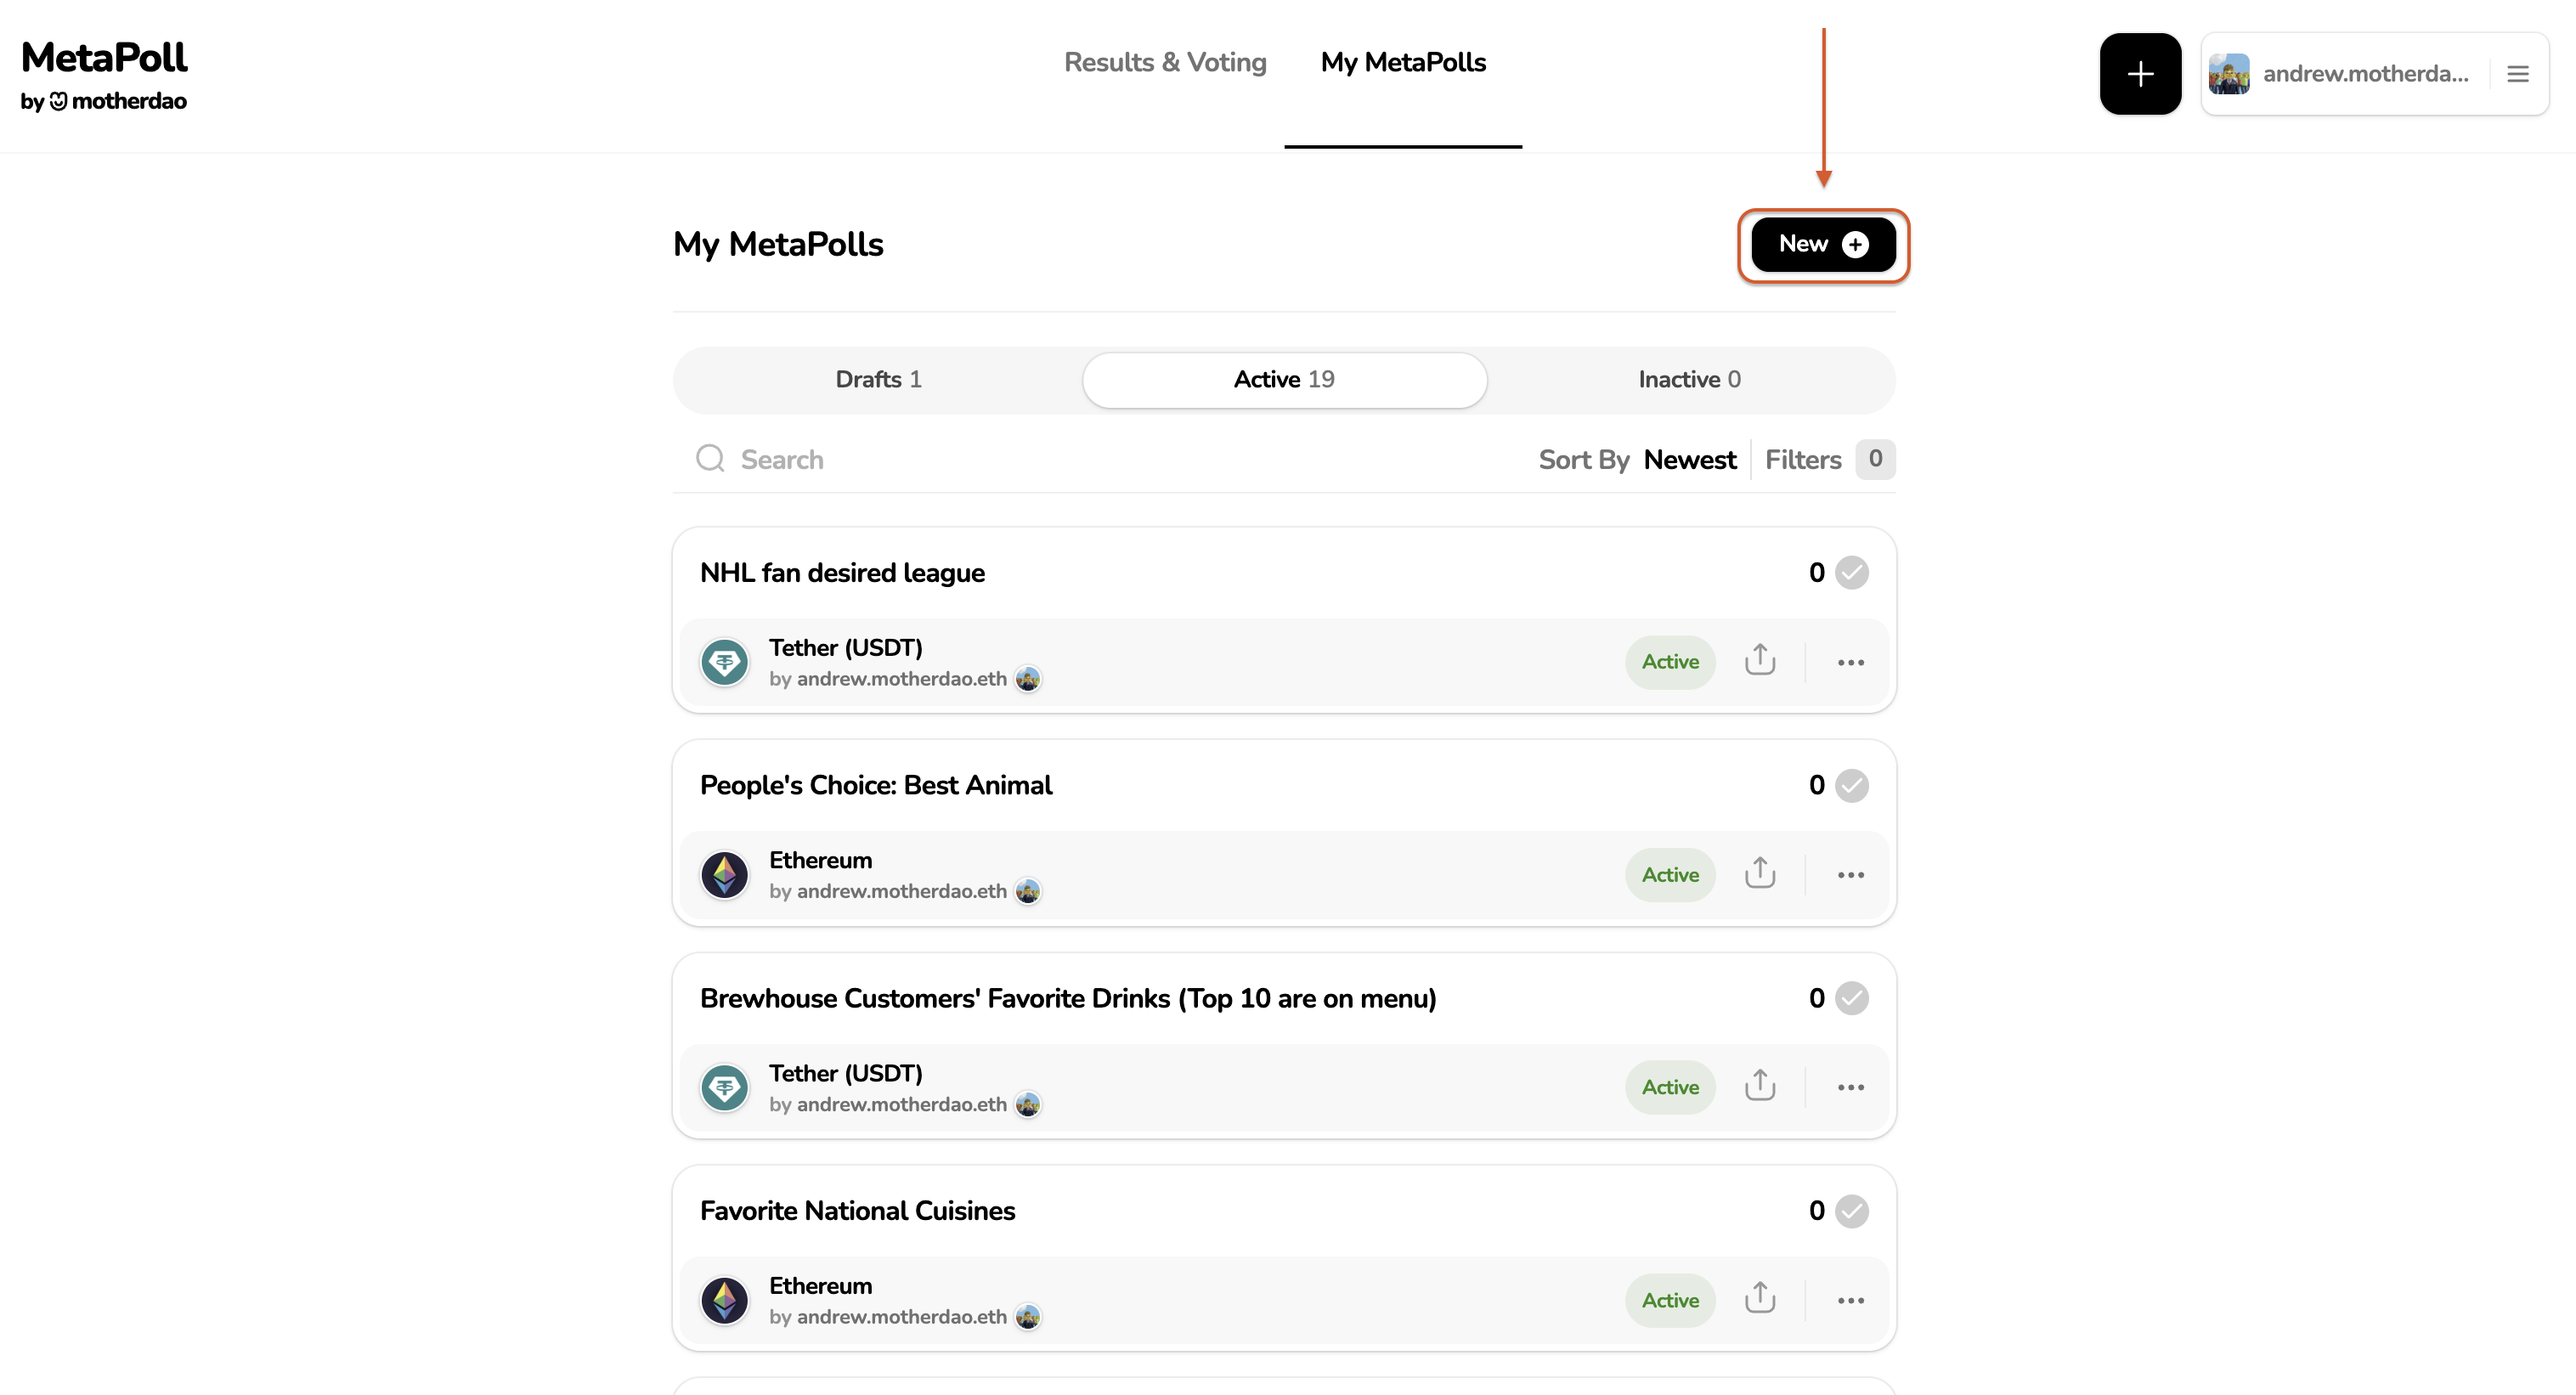Toggle the checkmark on People's Choice: Best Animal
This screenshot has height=1395, width=2576.
pyautogui.click(x=1851, y=786)
